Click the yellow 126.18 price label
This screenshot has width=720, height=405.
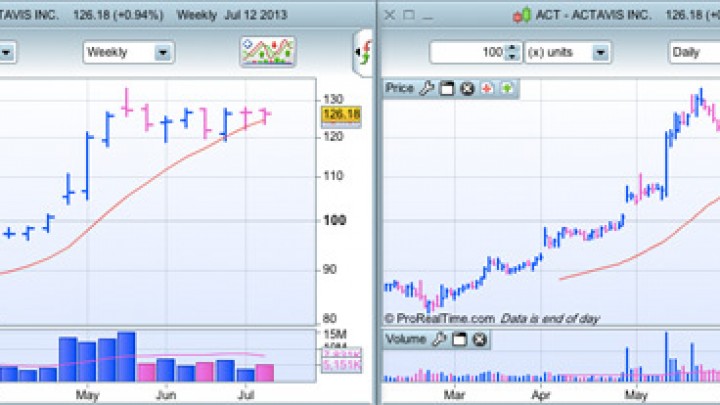click(x=342, y=114)
